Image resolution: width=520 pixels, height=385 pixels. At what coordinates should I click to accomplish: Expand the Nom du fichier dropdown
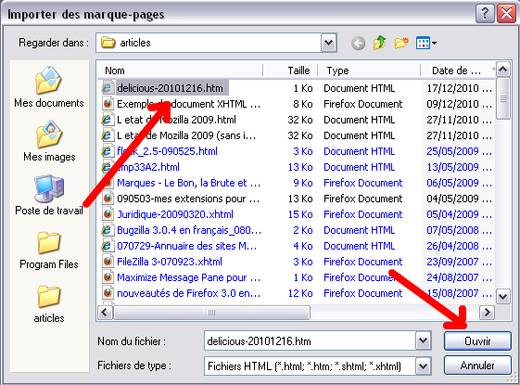tap(423, 341)
